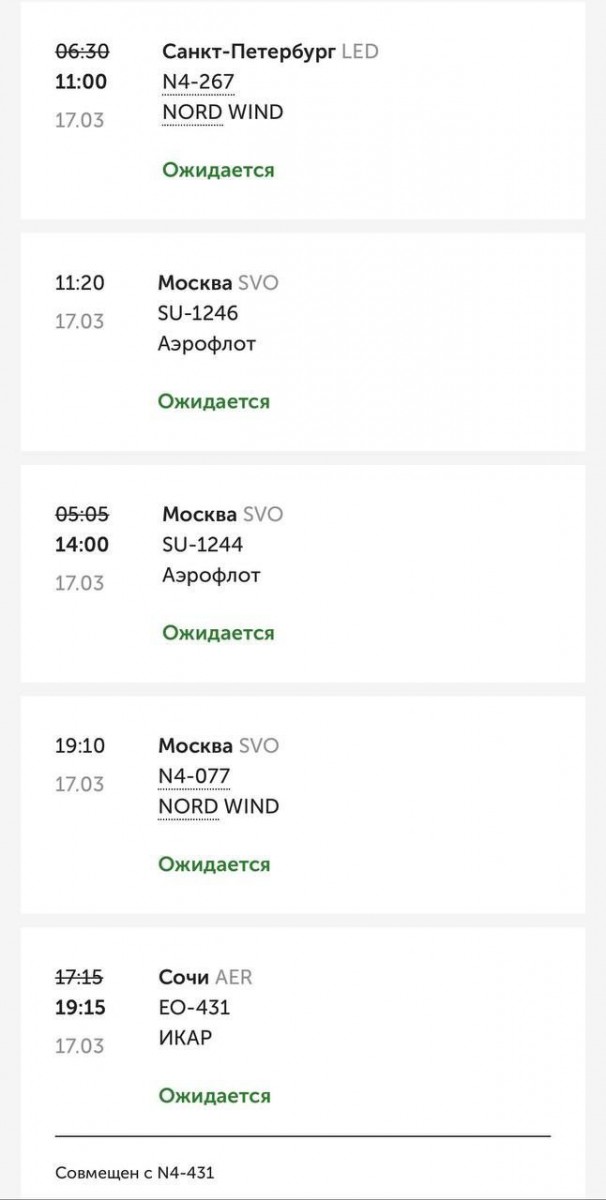606x1200 pixels.
Task: Open flight SU-1246 details
Action: click(198, 314)
